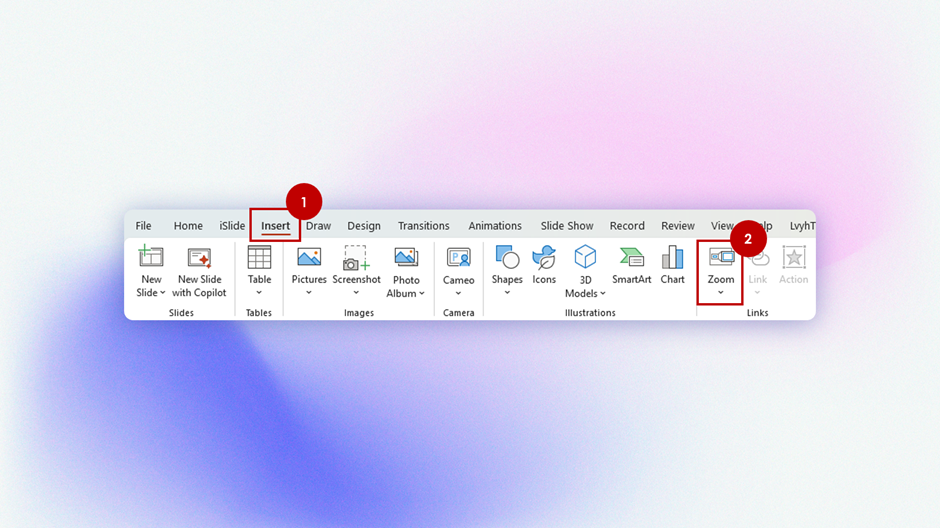The height and width of the screenshot is (528, 940).
Task: Switch to the Slide Show tab
Action: (567, 226)
